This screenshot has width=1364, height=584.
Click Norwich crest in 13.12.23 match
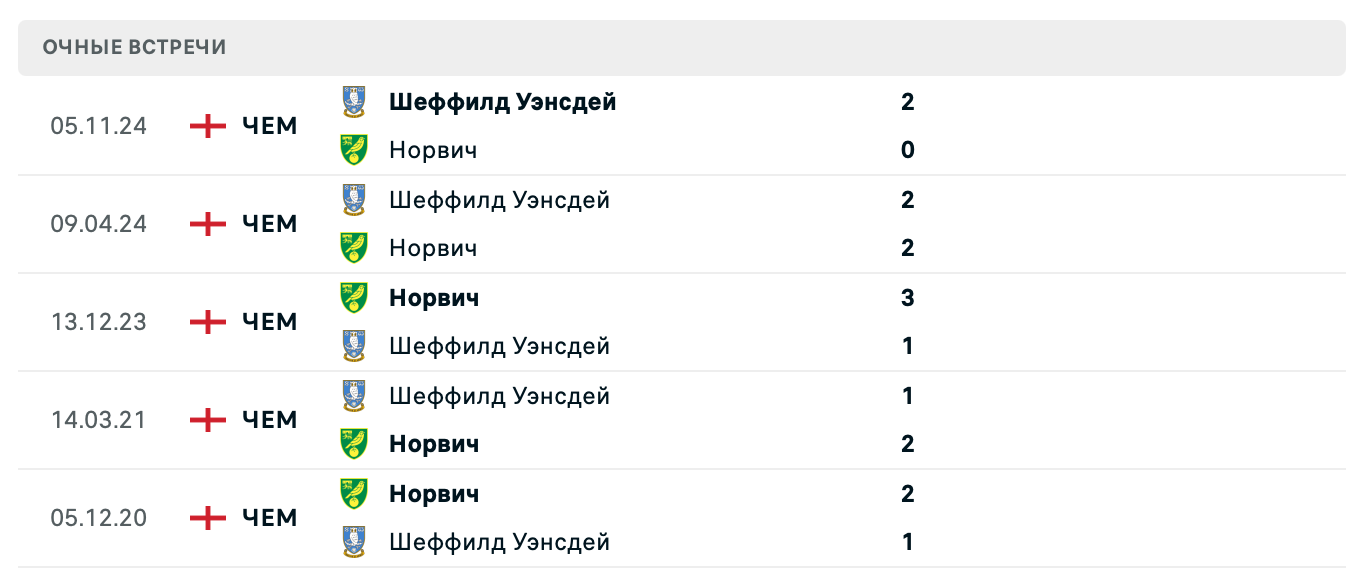coord(353,298)
